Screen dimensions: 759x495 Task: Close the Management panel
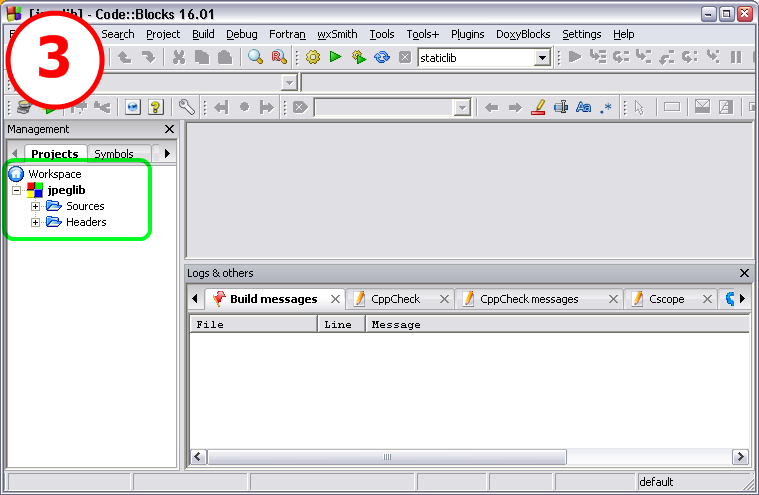click(169, 129)
